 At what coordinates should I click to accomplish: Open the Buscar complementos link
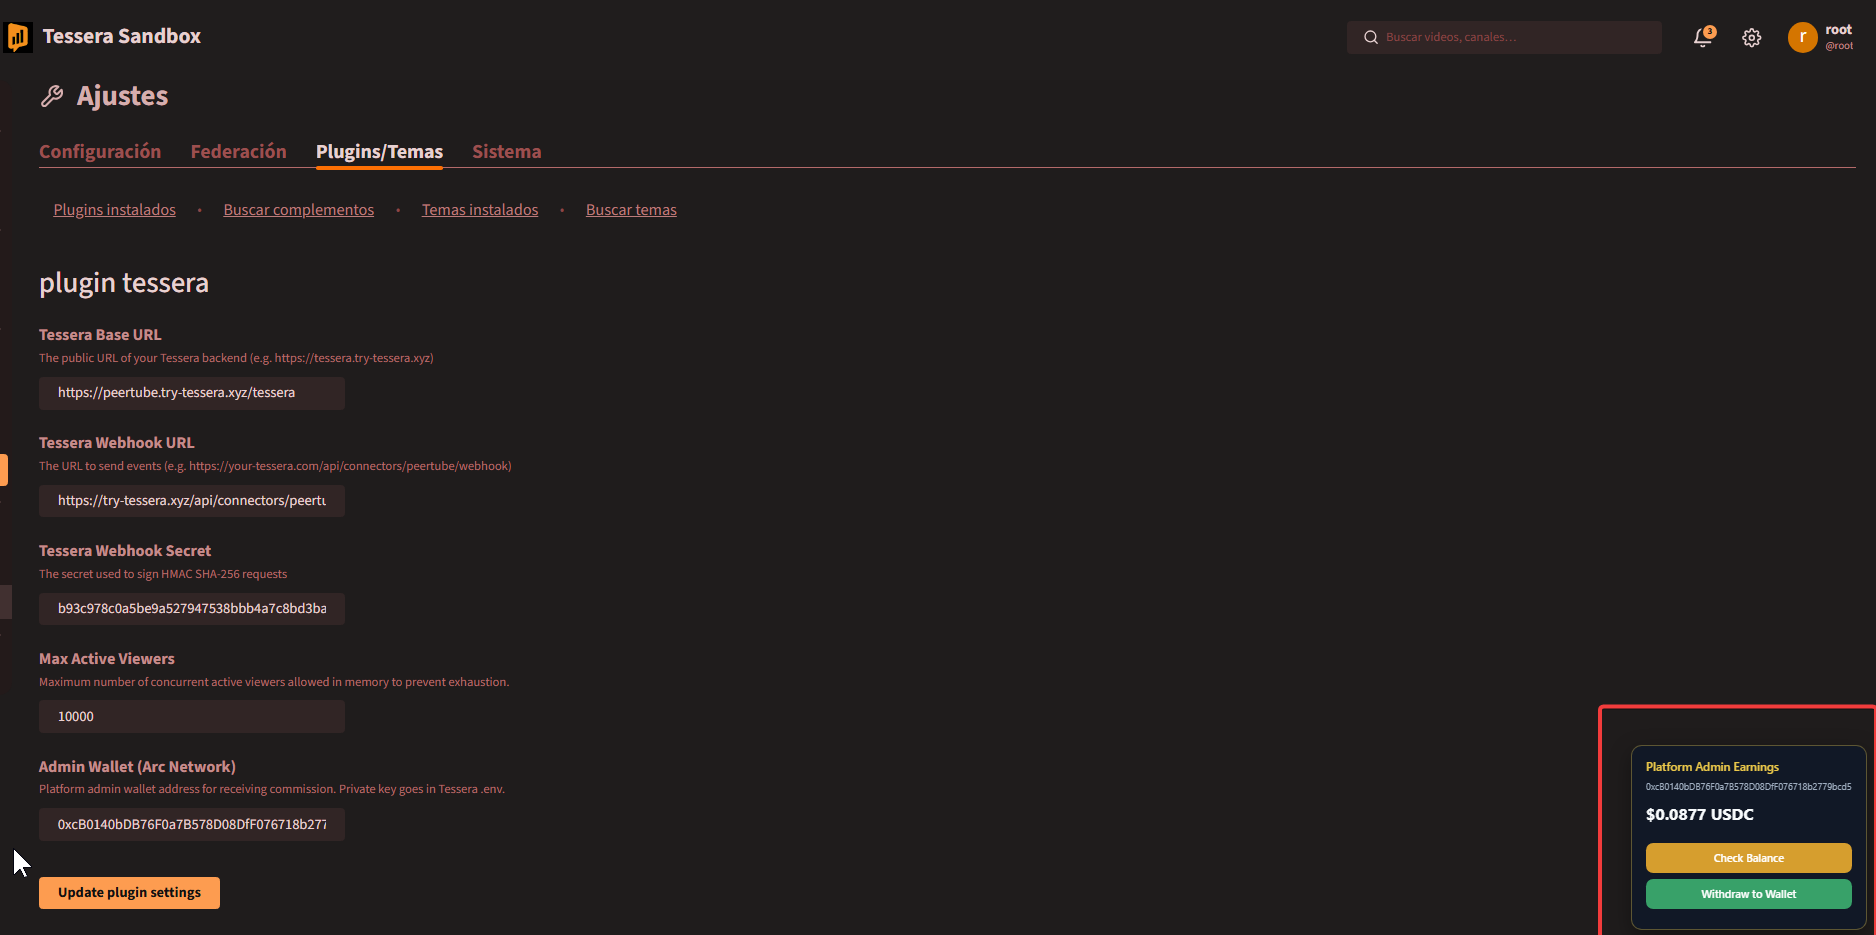[x=299, y=210]
